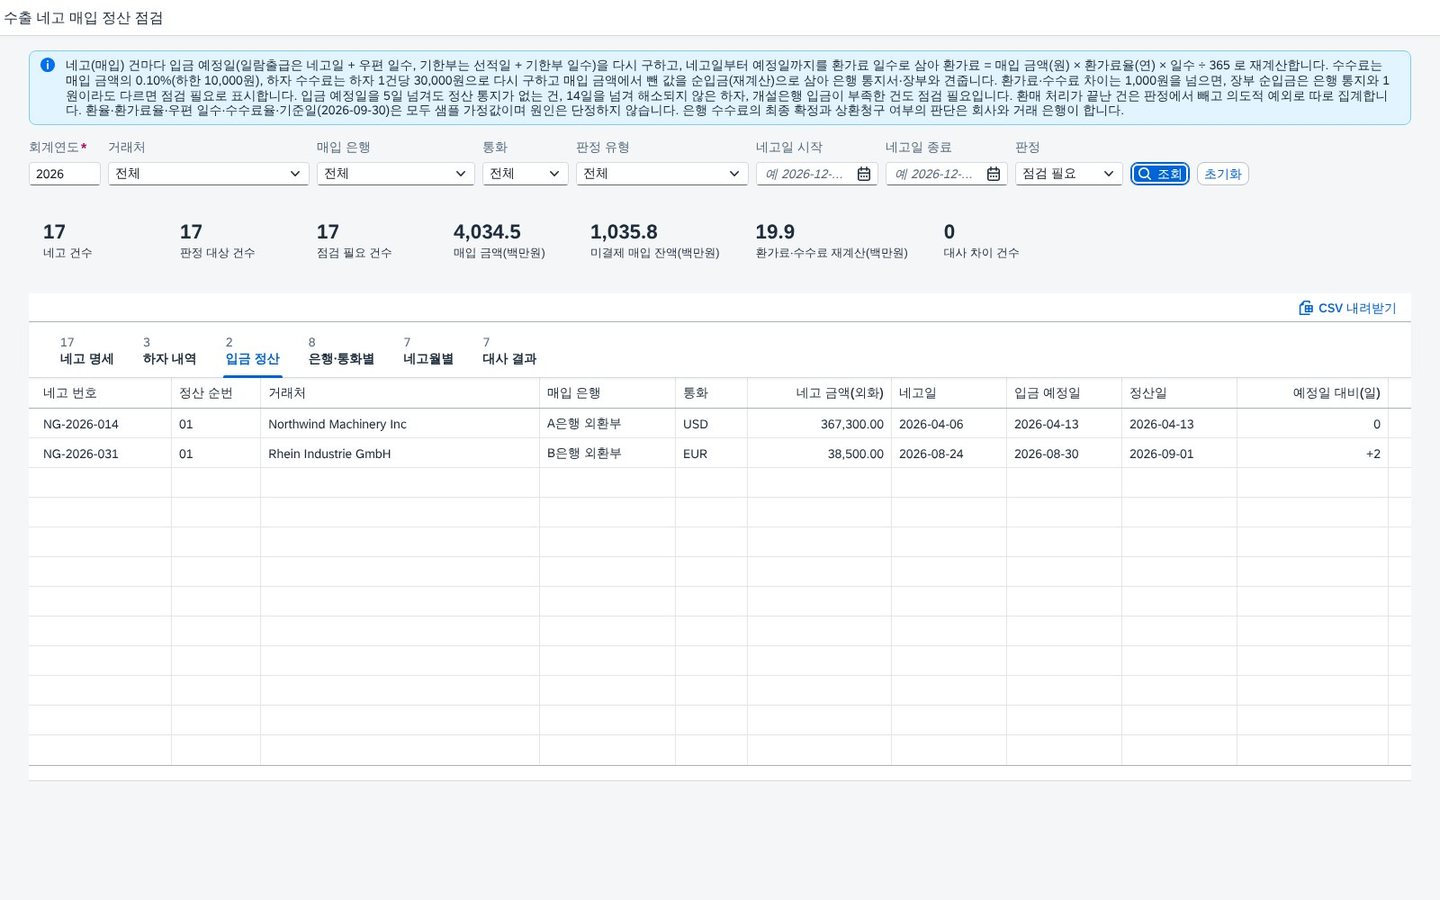
Task: Click the 입금 예정일 column header
Action: [1064, 393]
